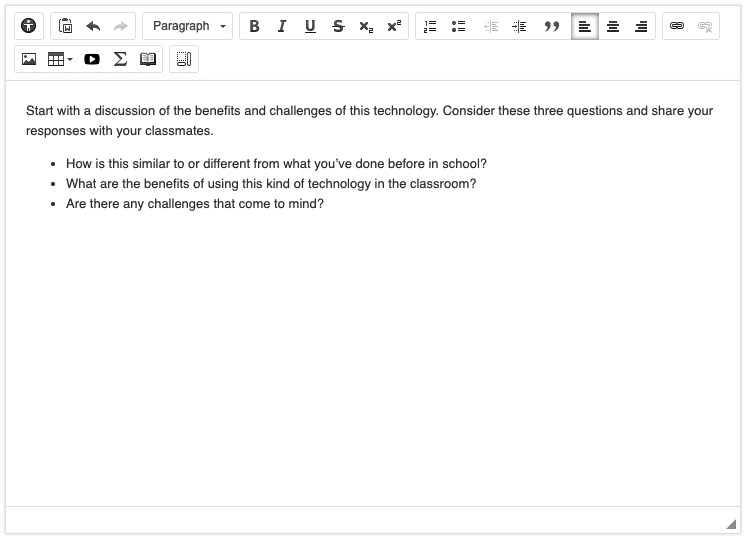Click the editor resize handle corner
The image size is (744, 538).
point(731,523)
